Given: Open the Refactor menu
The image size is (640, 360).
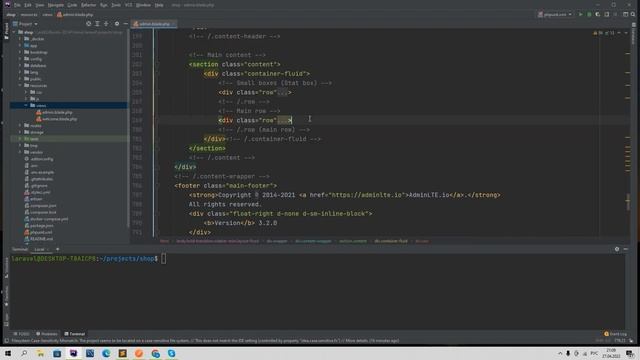Looking at the screenshot, I should 89,5.
